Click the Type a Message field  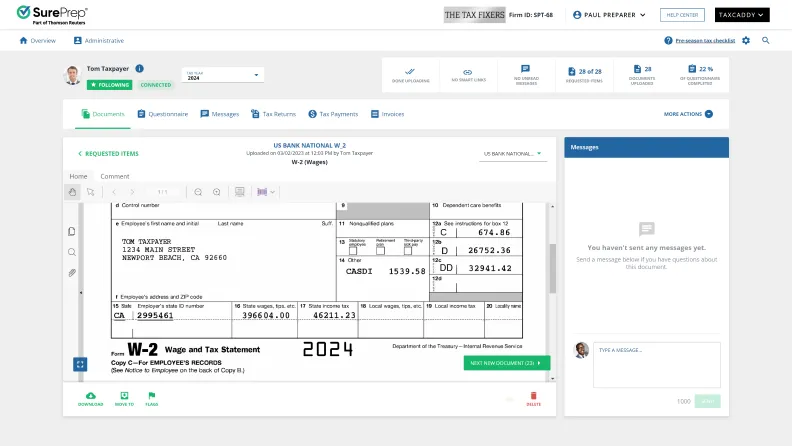click(x=655, y=365)
